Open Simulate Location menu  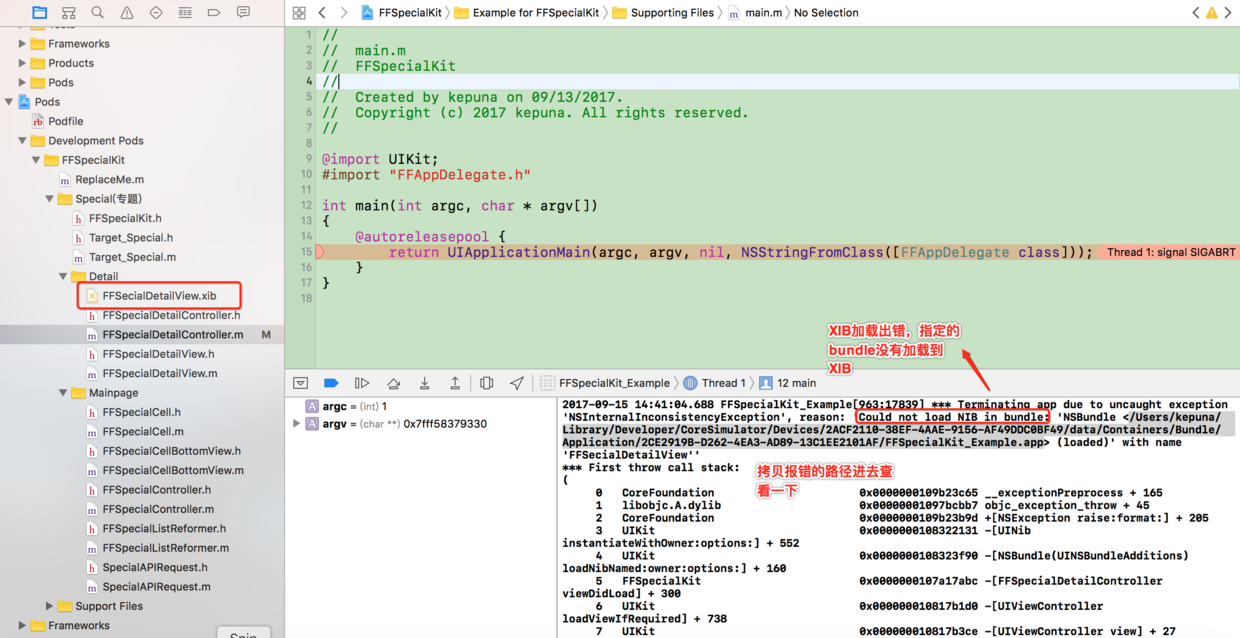click(517, 383)
